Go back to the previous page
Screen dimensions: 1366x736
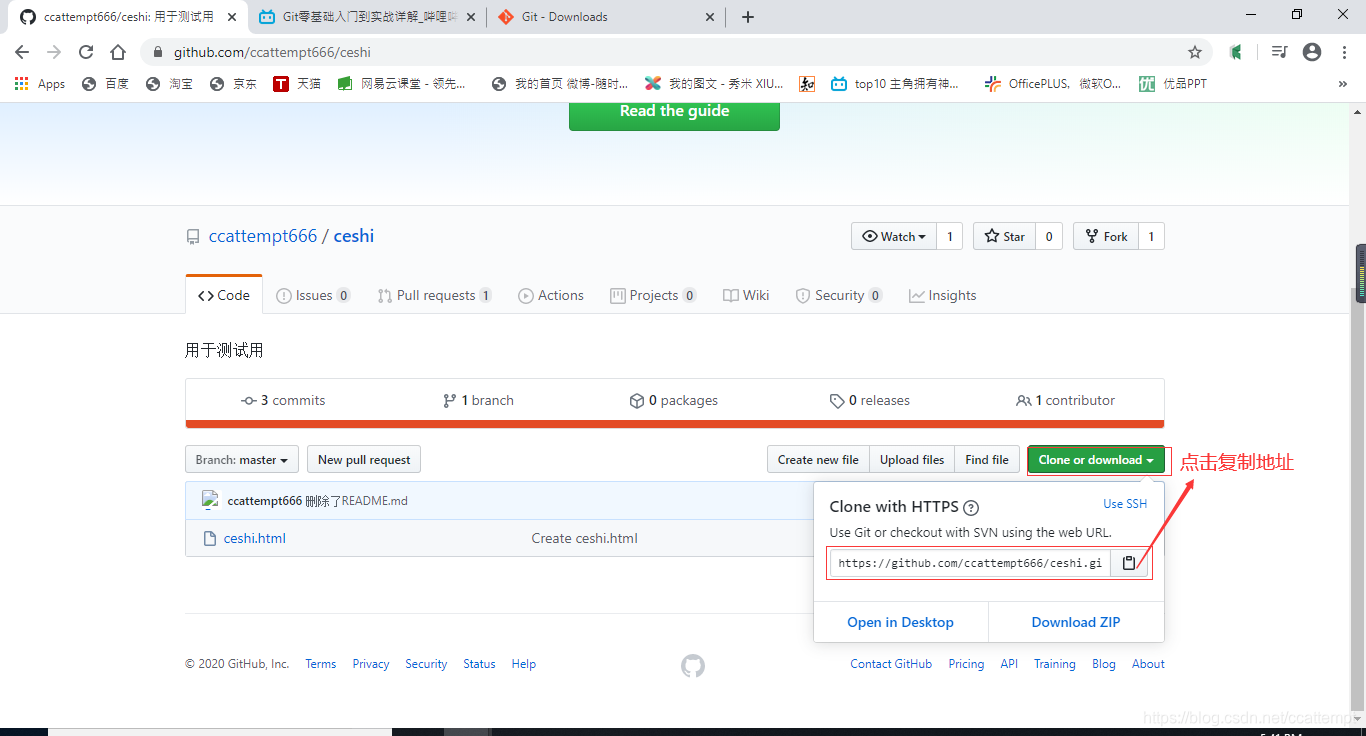pyautogui.click(x=22, y=52)
